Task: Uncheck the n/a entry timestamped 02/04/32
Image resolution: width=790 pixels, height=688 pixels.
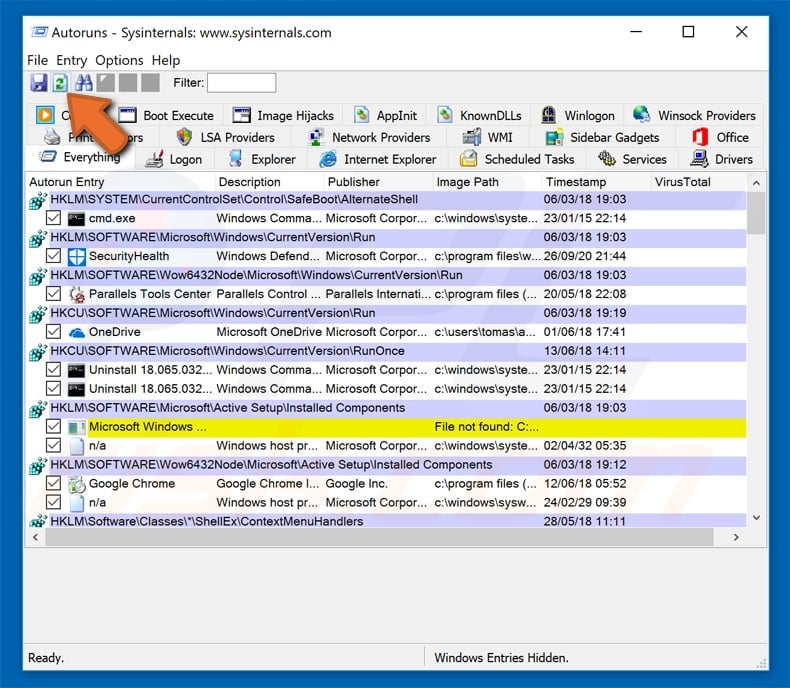Action: click(x=53, y=446)
